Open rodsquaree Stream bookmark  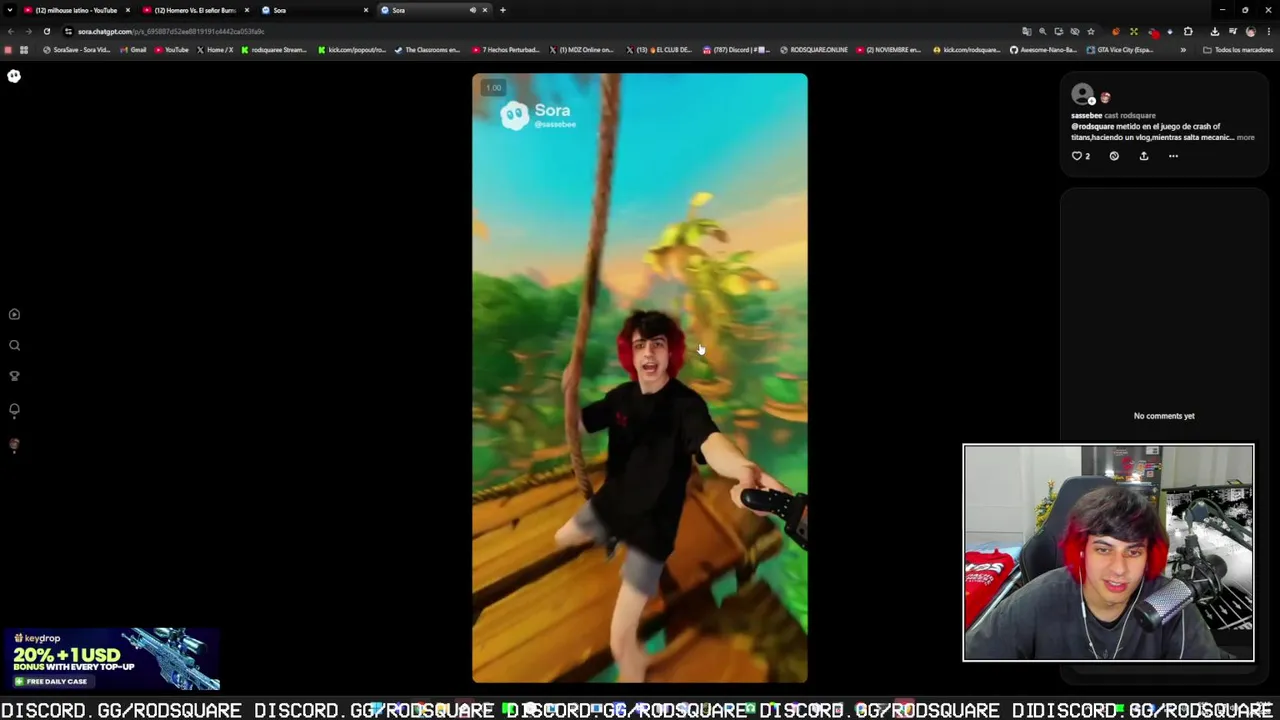coord(274,50)
